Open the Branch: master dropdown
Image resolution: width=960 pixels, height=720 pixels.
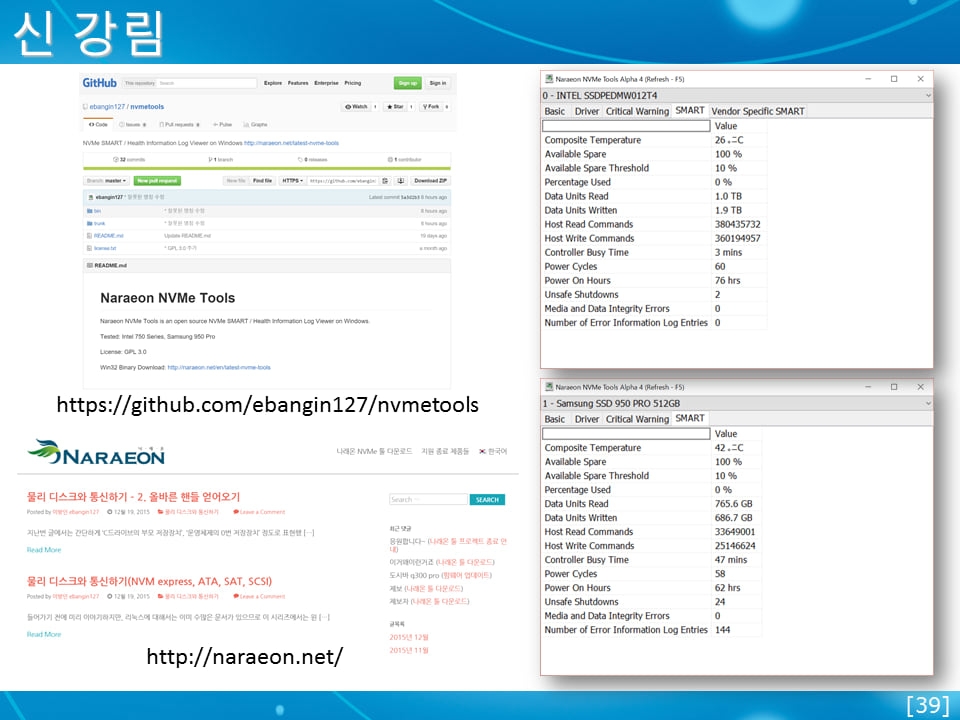pyautogui.click(x=106, y=181)
